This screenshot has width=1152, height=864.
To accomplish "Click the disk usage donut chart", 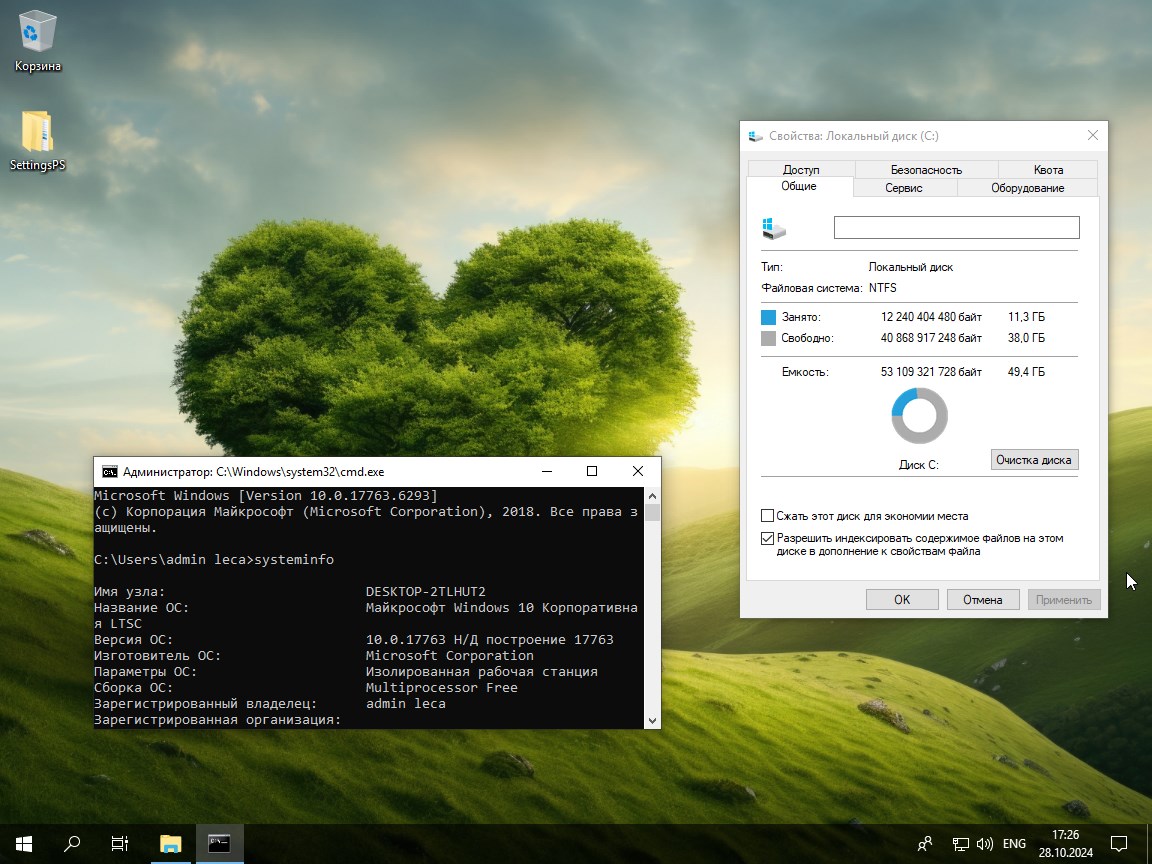I will coord(919,416).
